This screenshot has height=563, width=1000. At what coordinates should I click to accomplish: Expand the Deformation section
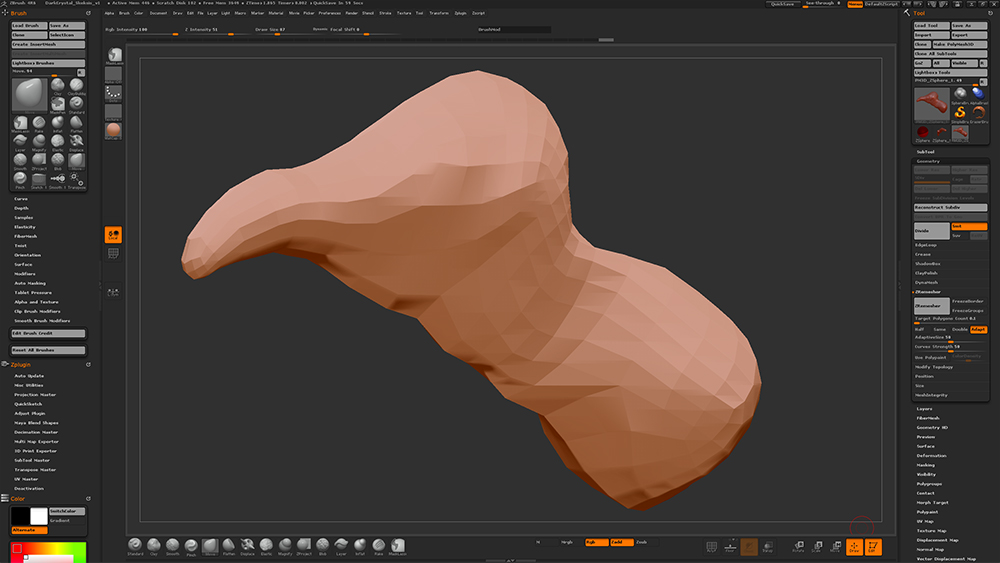(x=931, y=455)
